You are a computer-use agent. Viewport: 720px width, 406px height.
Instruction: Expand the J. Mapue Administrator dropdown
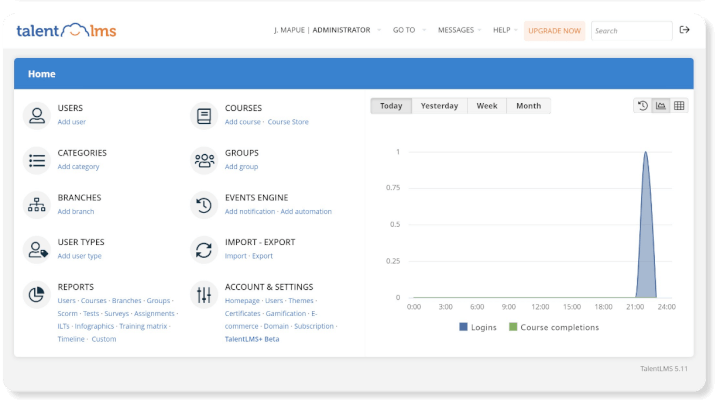point(327,30)
